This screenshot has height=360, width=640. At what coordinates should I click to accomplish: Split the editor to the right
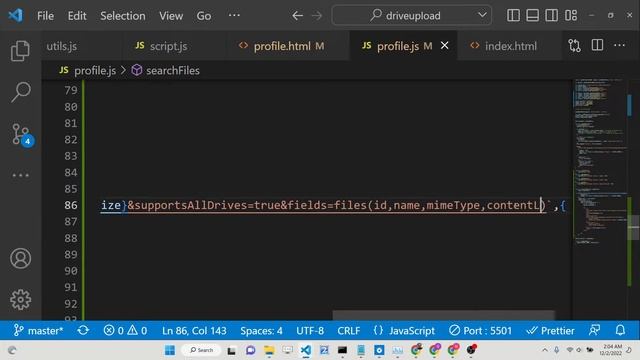point(597,45)
